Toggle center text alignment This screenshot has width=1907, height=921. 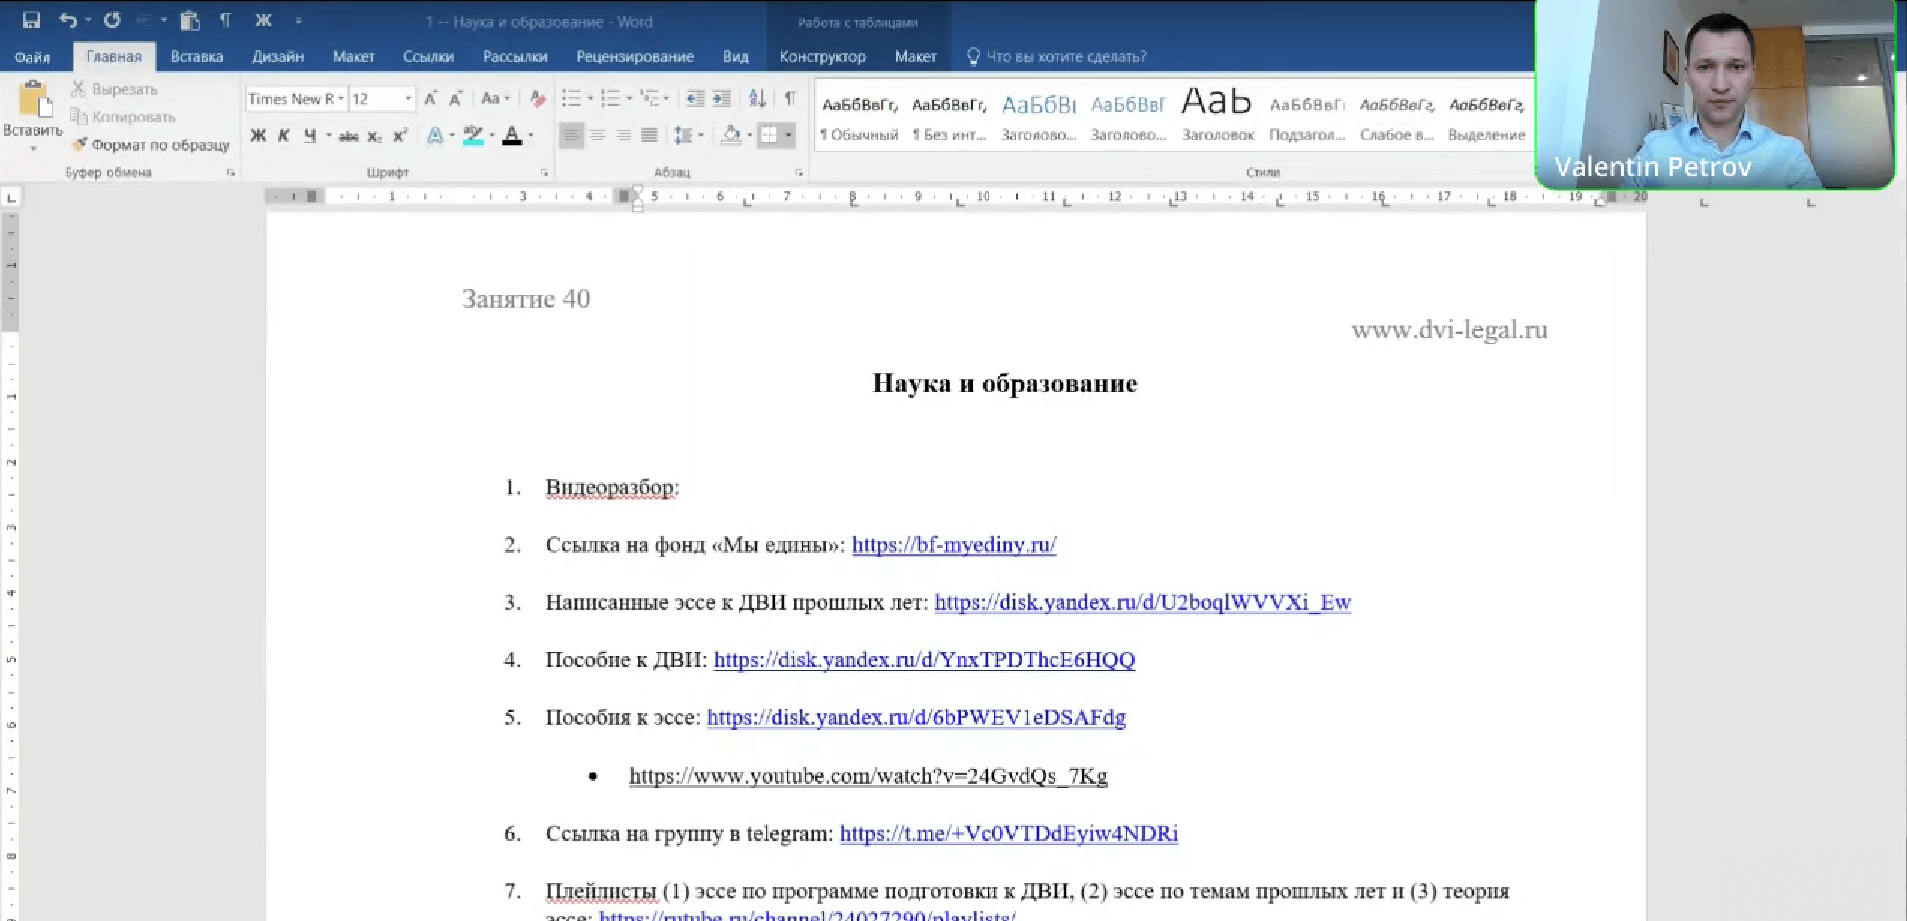pyautogui.click(x=597, y=135)
